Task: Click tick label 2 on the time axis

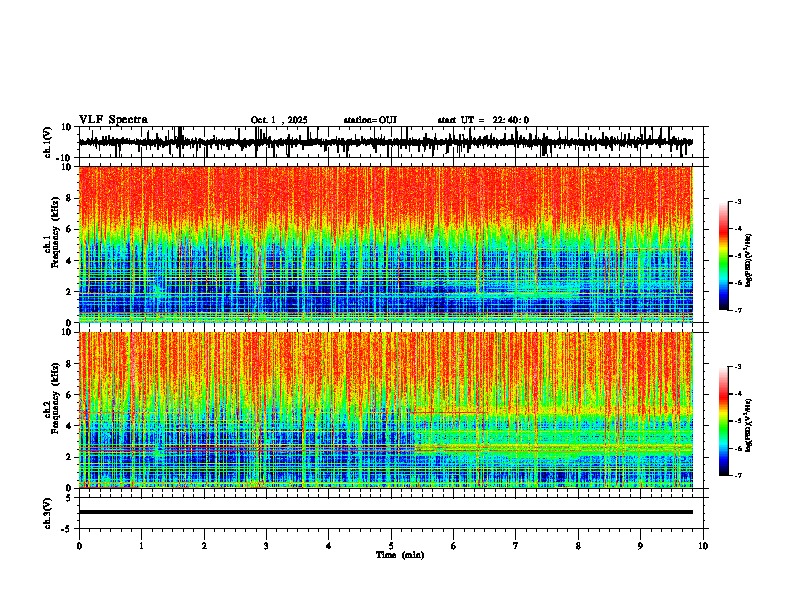Action: (x=204, y=546)
